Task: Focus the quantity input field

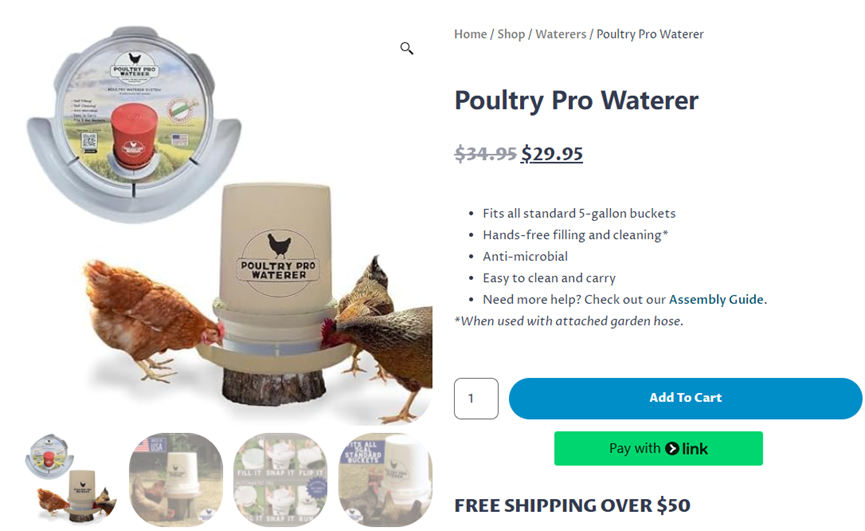Action: coord(476,398)
